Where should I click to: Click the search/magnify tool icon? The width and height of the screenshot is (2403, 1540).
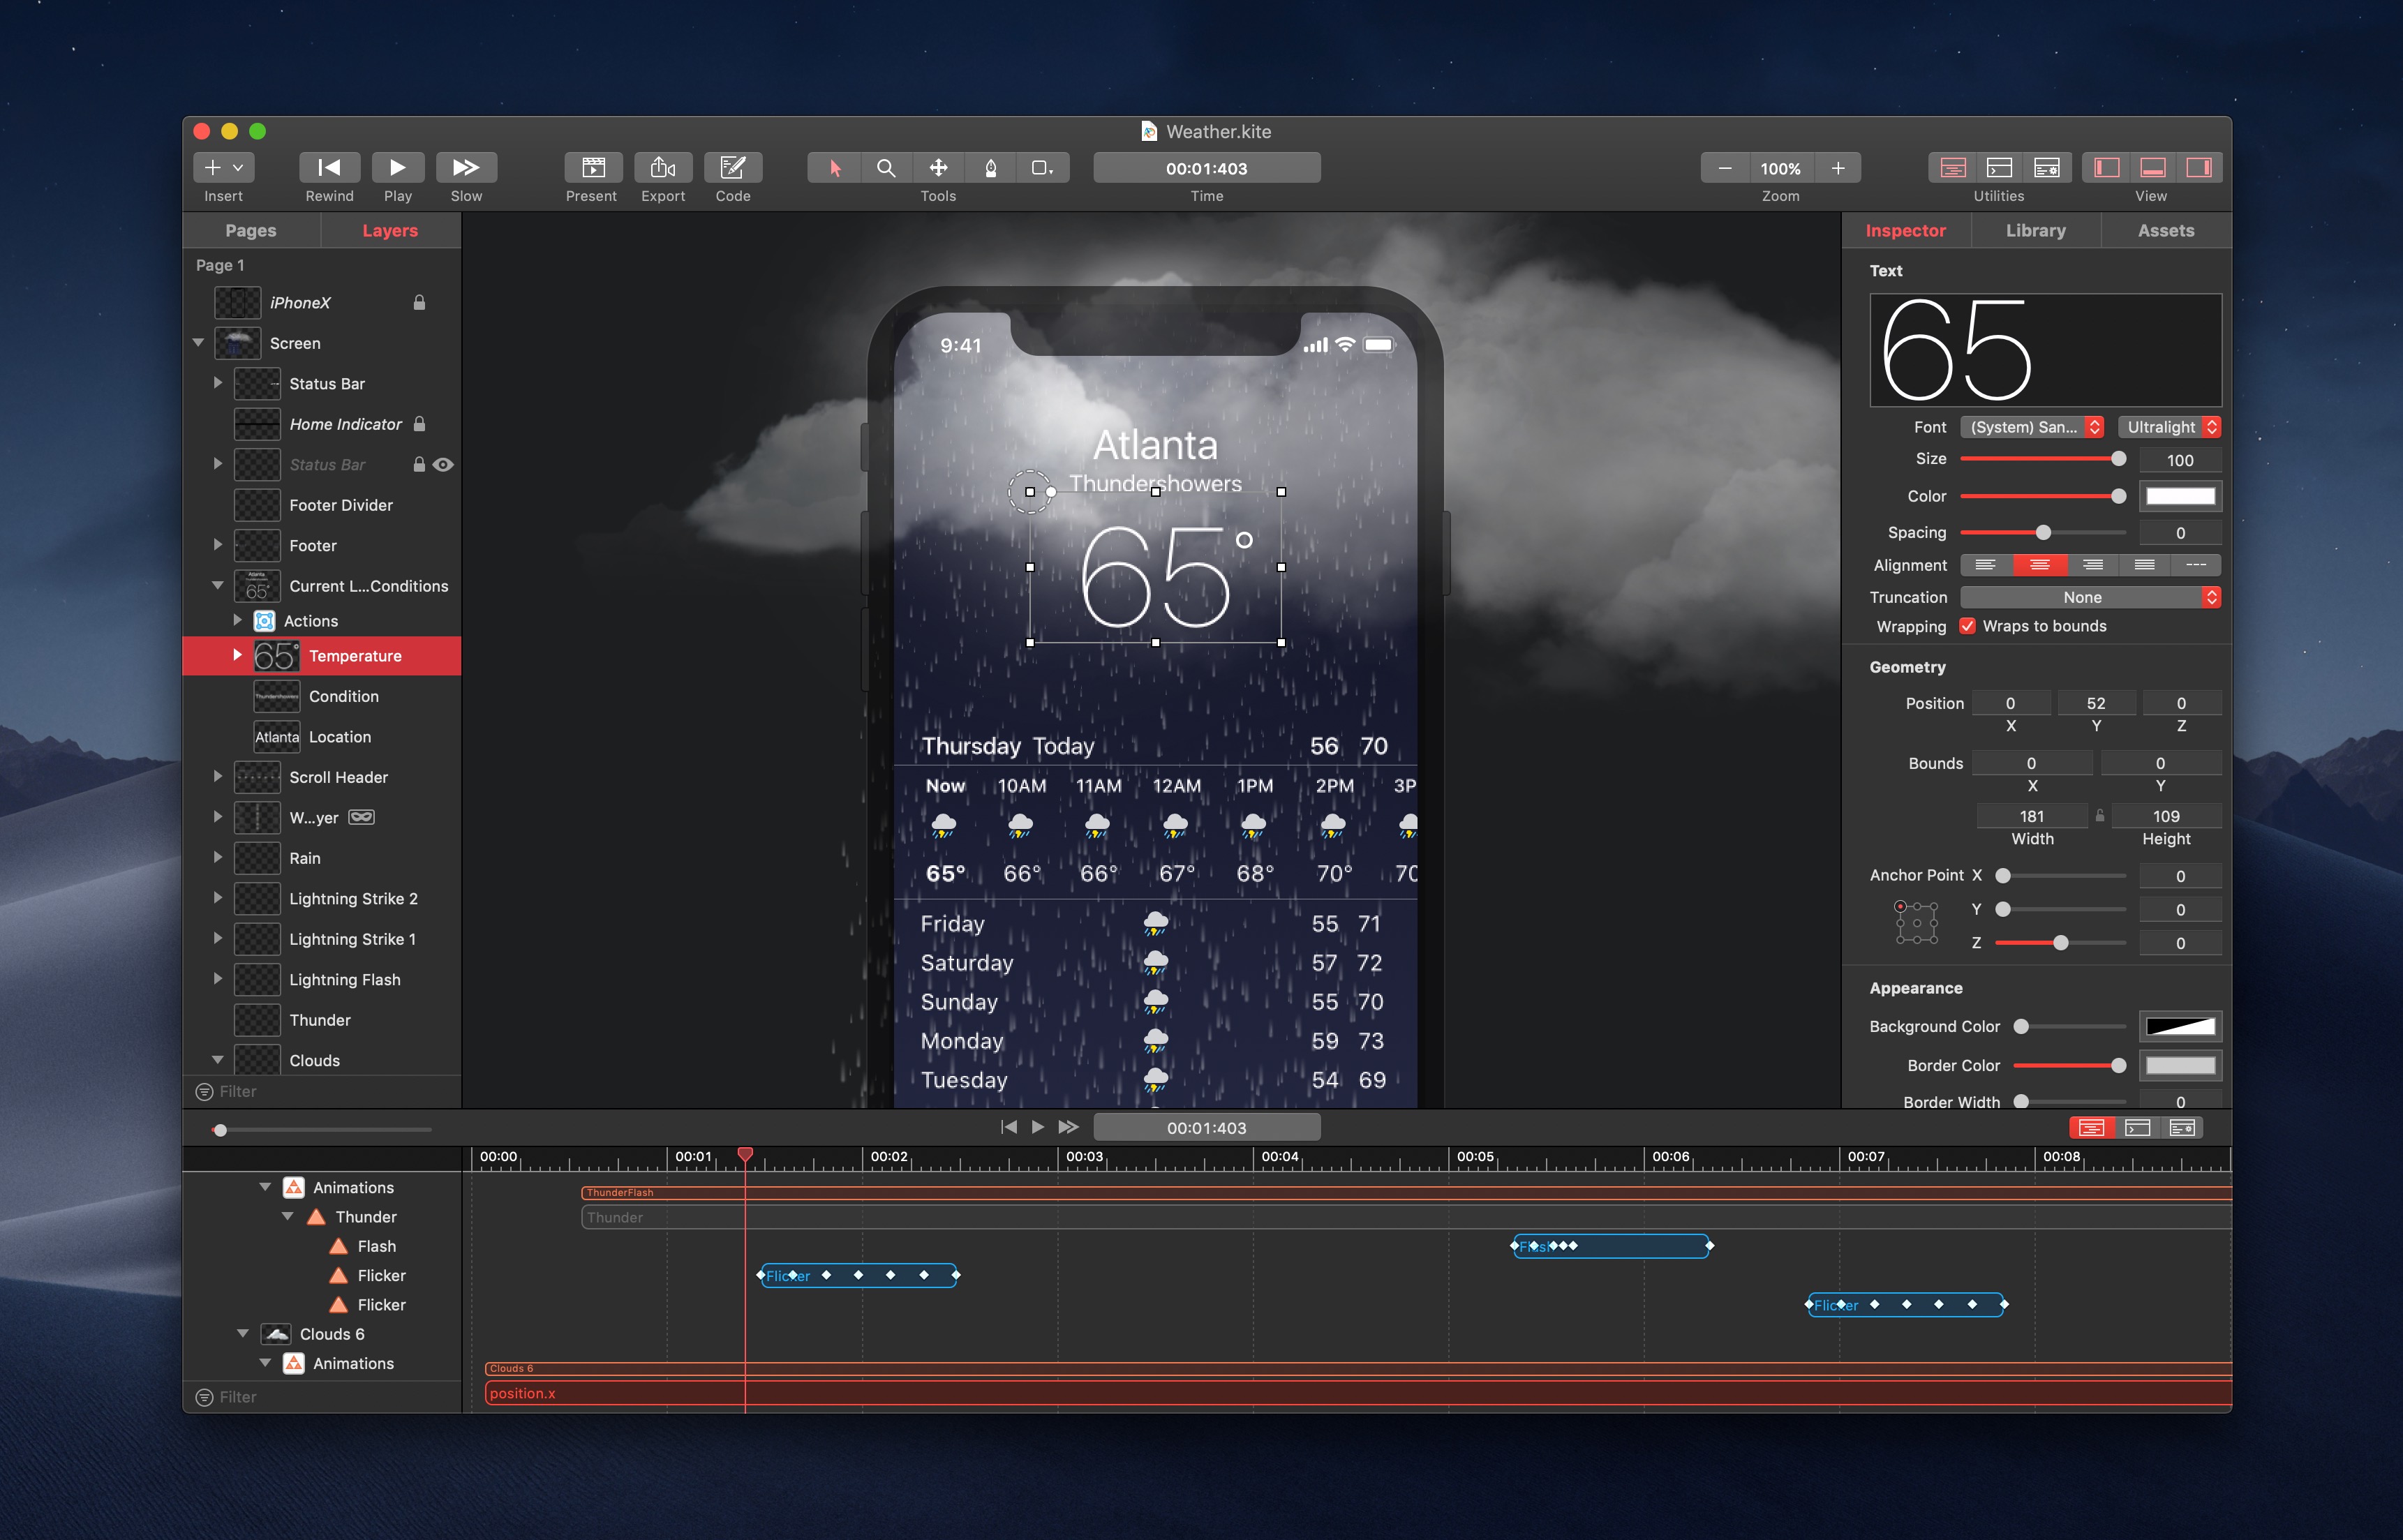coord(888,167)
